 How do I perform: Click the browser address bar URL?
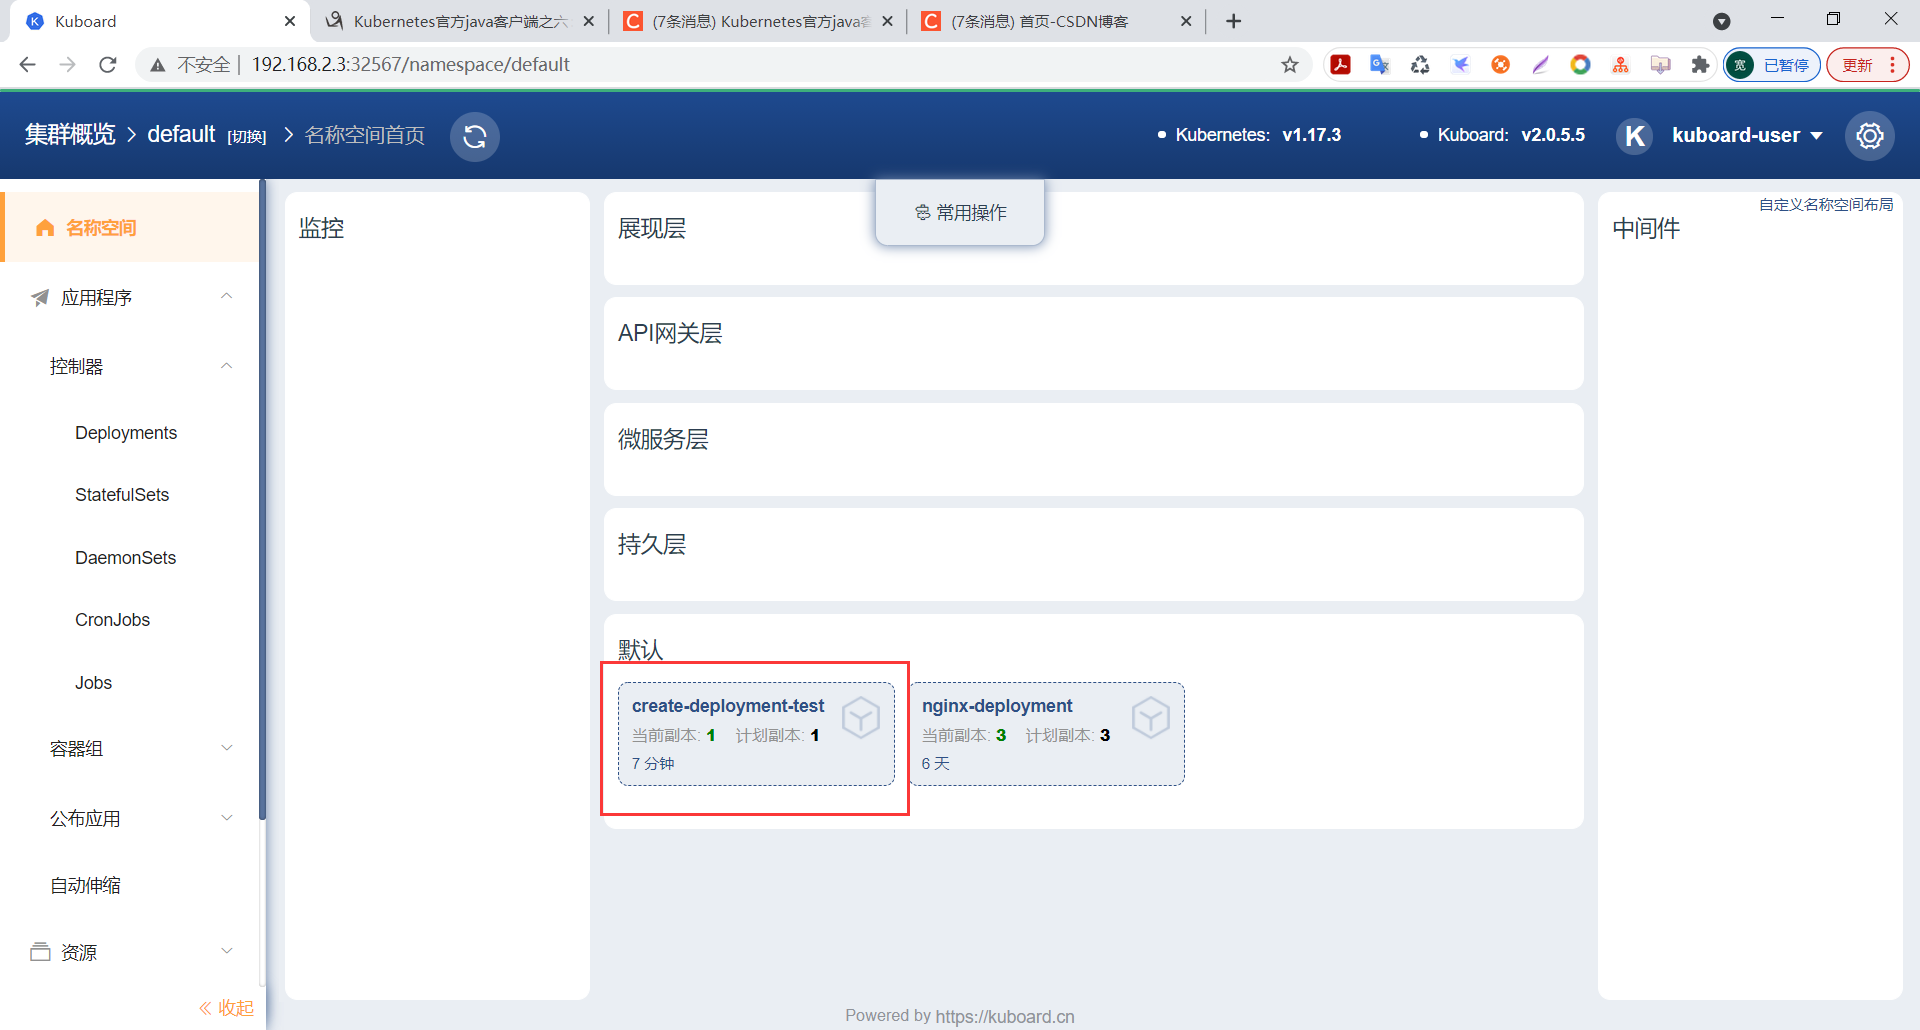[x=410, y=65]
